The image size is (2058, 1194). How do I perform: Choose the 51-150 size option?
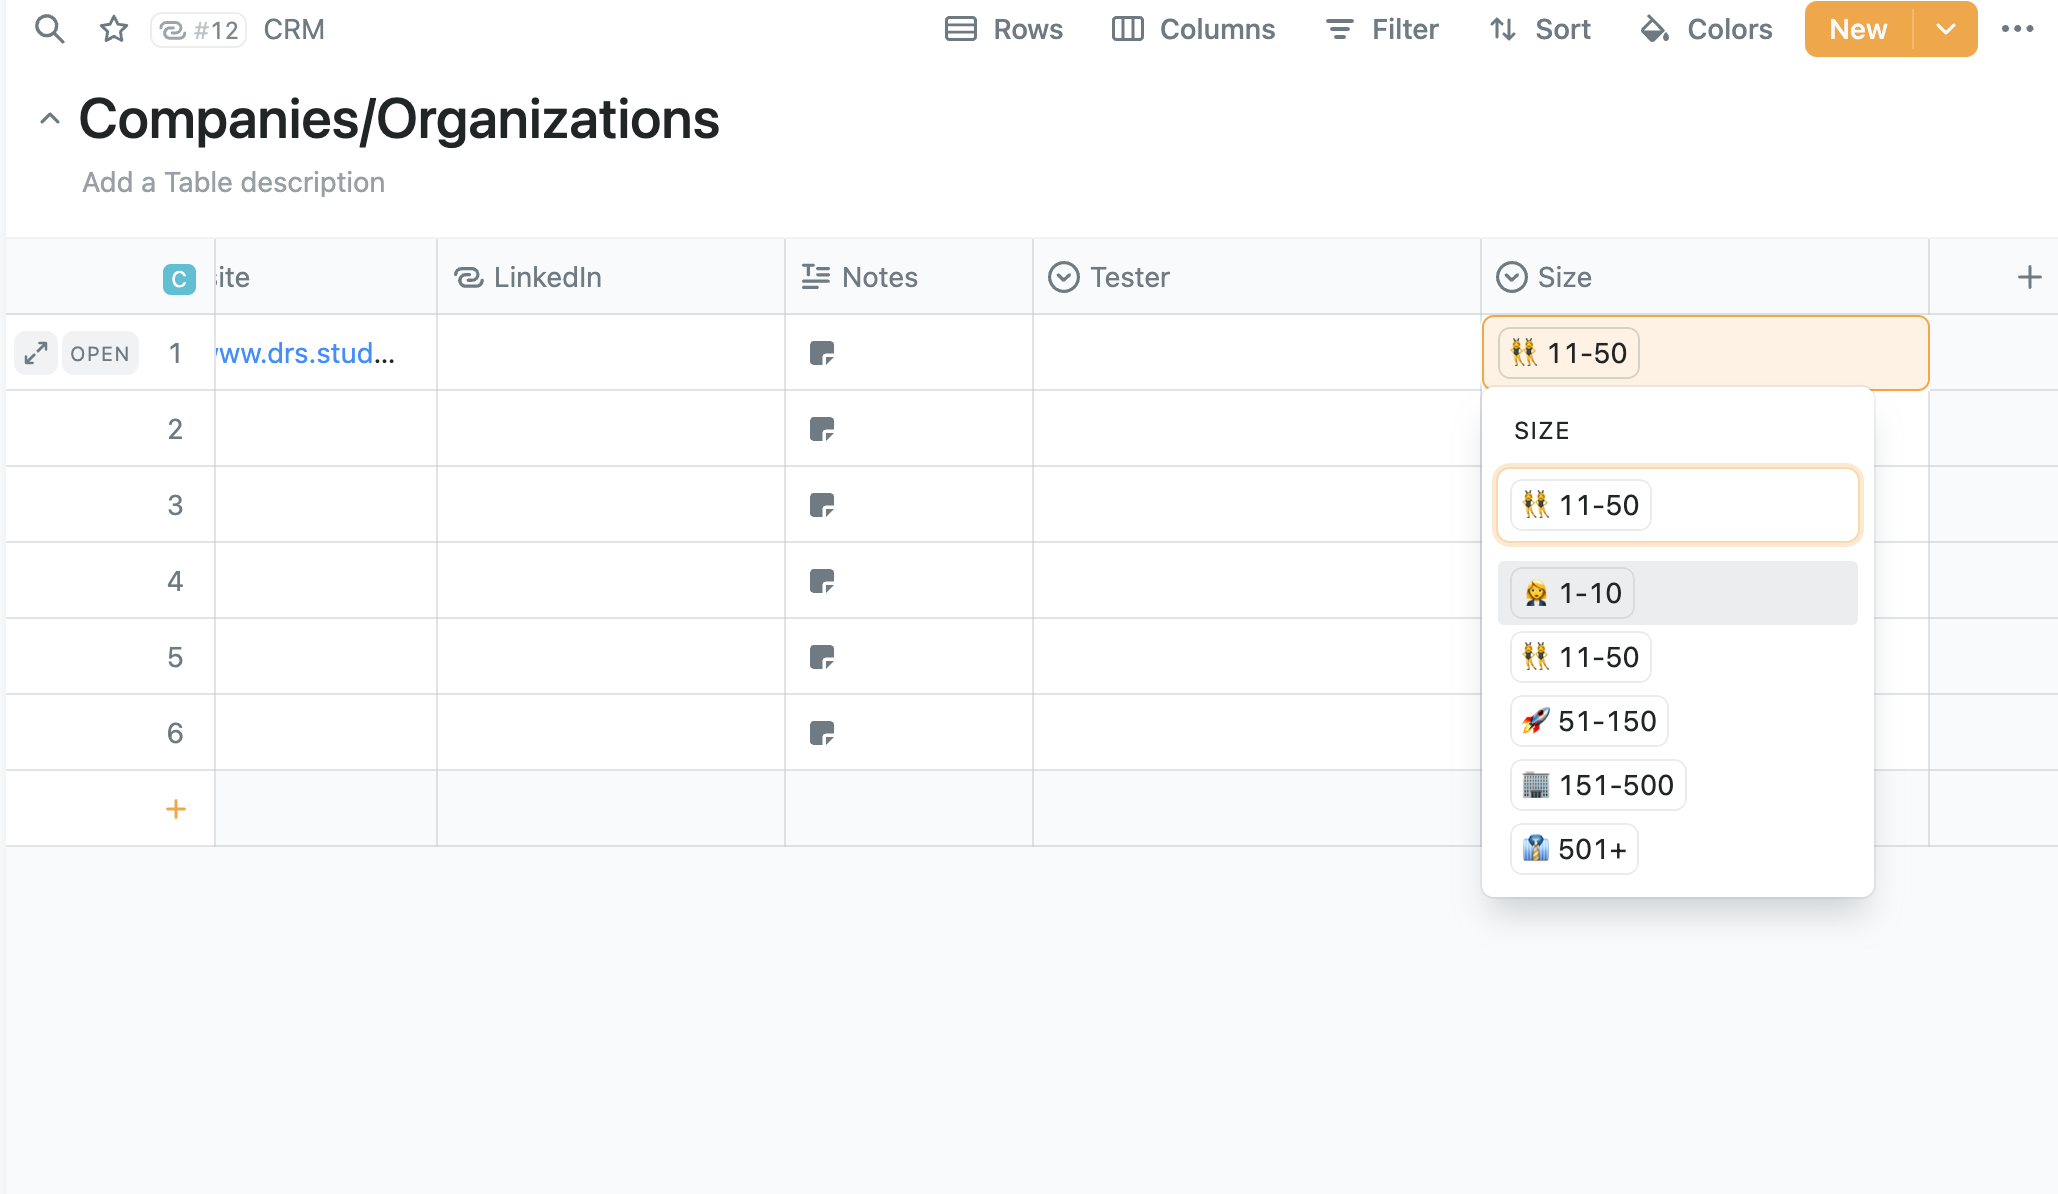[x=1589, y=721]
